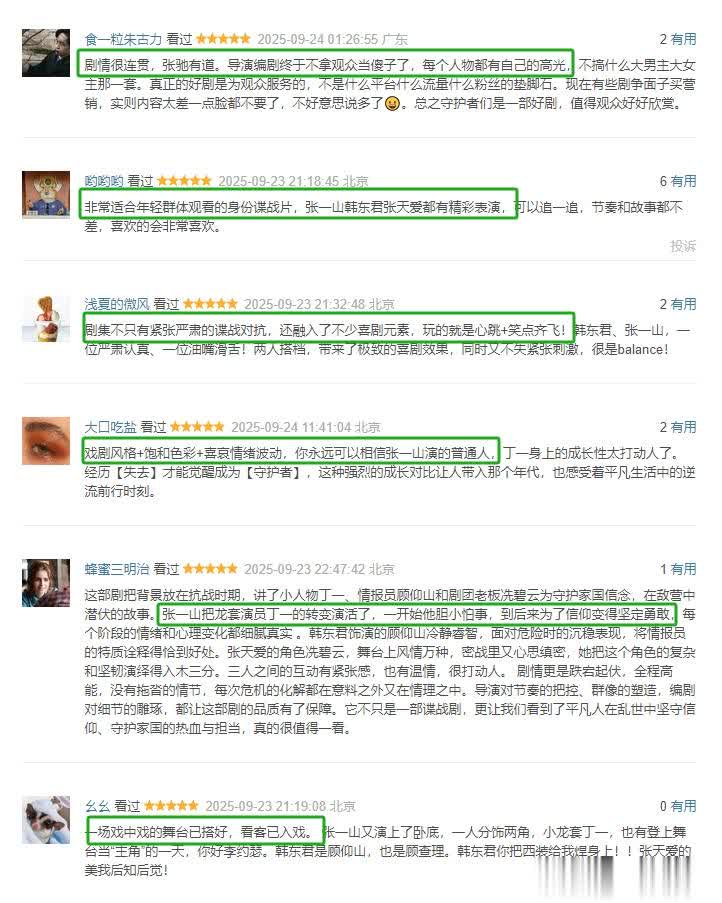Visit 哟哟哟 profile via username
The image size is (722, 903).
click(104, 181)
